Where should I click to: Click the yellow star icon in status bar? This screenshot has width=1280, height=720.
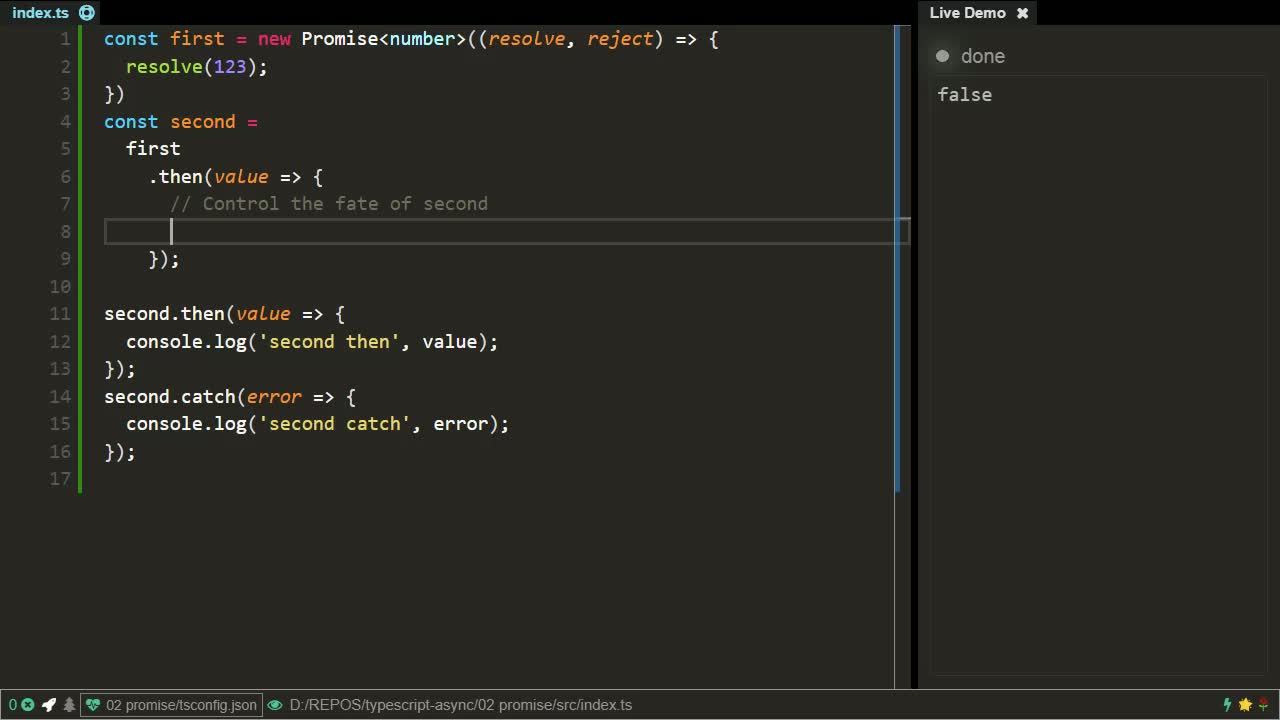pos(1245,705)
